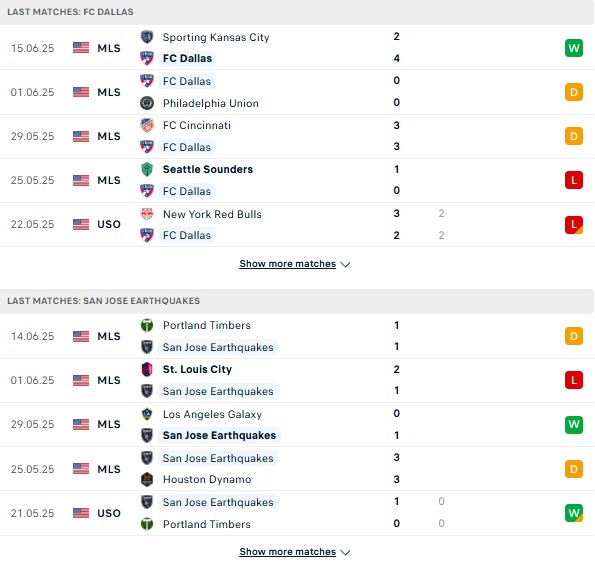Image resolution: width=595 pixels, height=571 pixels.
Task: Click the Los Angeles Galaxy crest icon
Action: (x=147, y=414)
